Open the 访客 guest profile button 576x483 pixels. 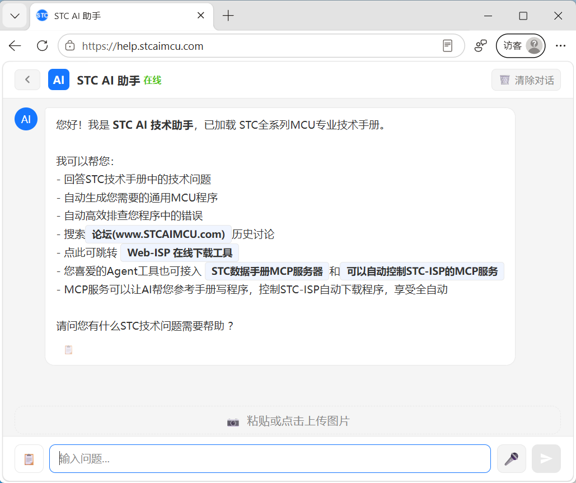pos(521,46)
